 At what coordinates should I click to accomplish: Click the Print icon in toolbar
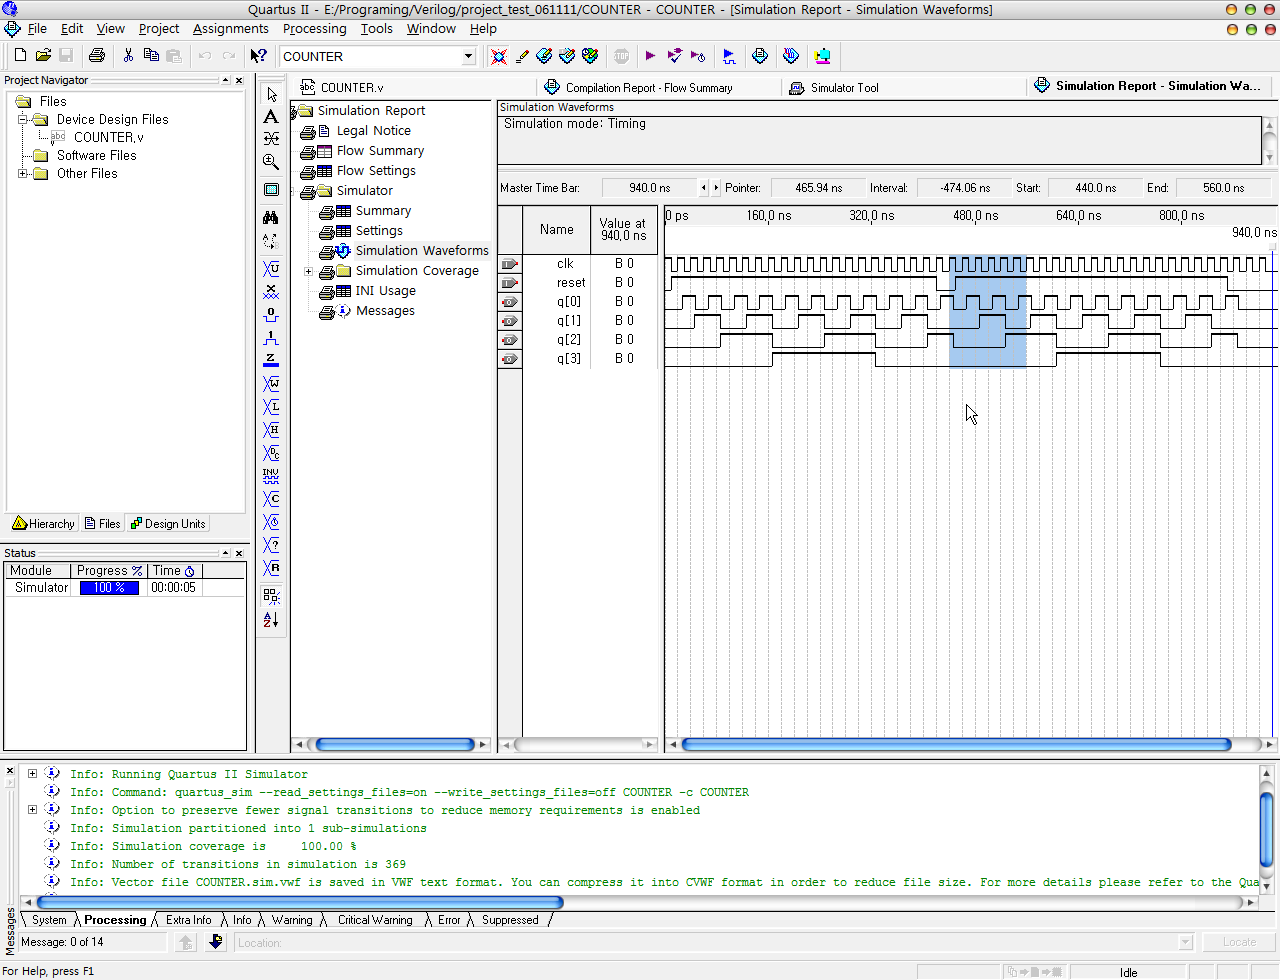coord(97,56)
